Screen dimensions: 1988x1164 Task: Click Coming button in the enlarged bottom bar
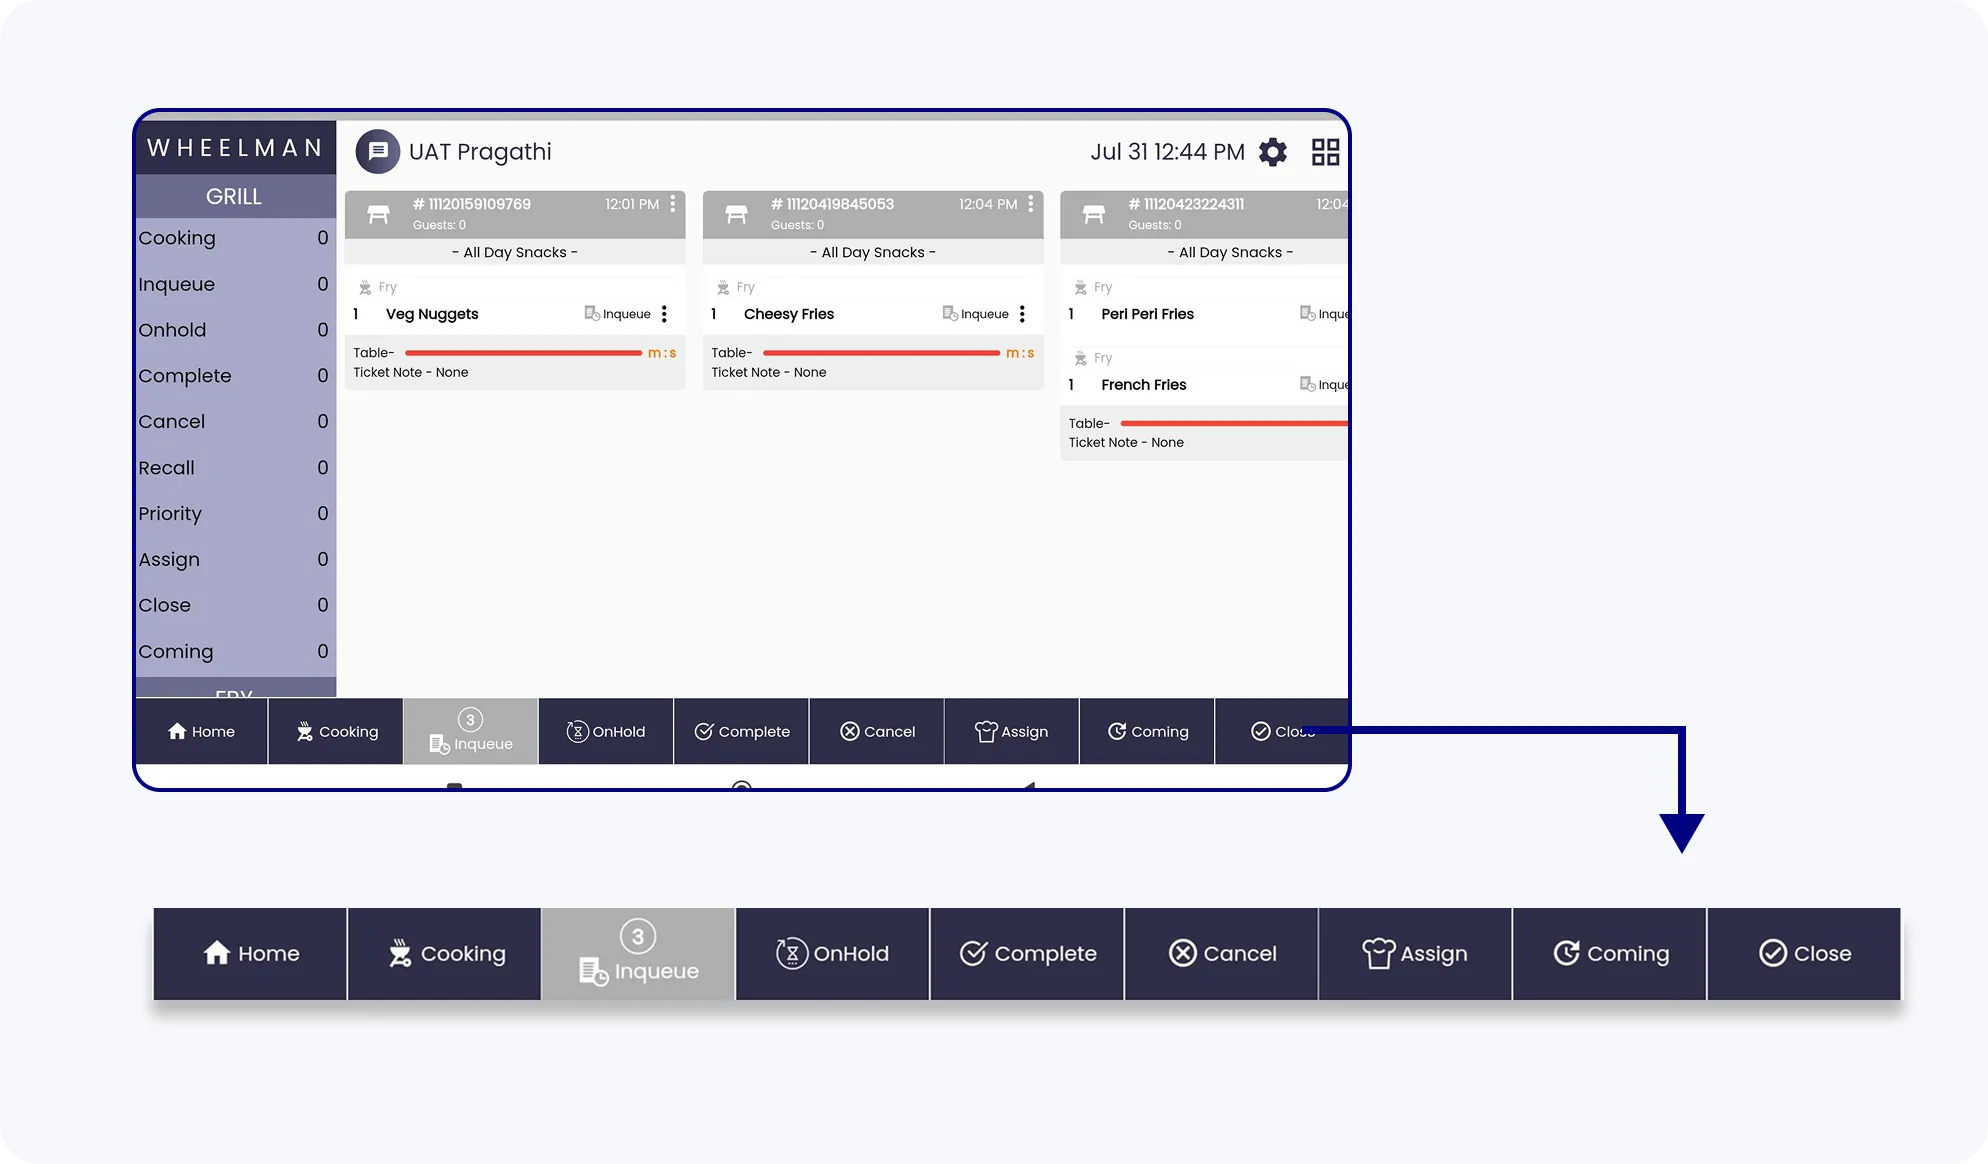click(1610, 954)
